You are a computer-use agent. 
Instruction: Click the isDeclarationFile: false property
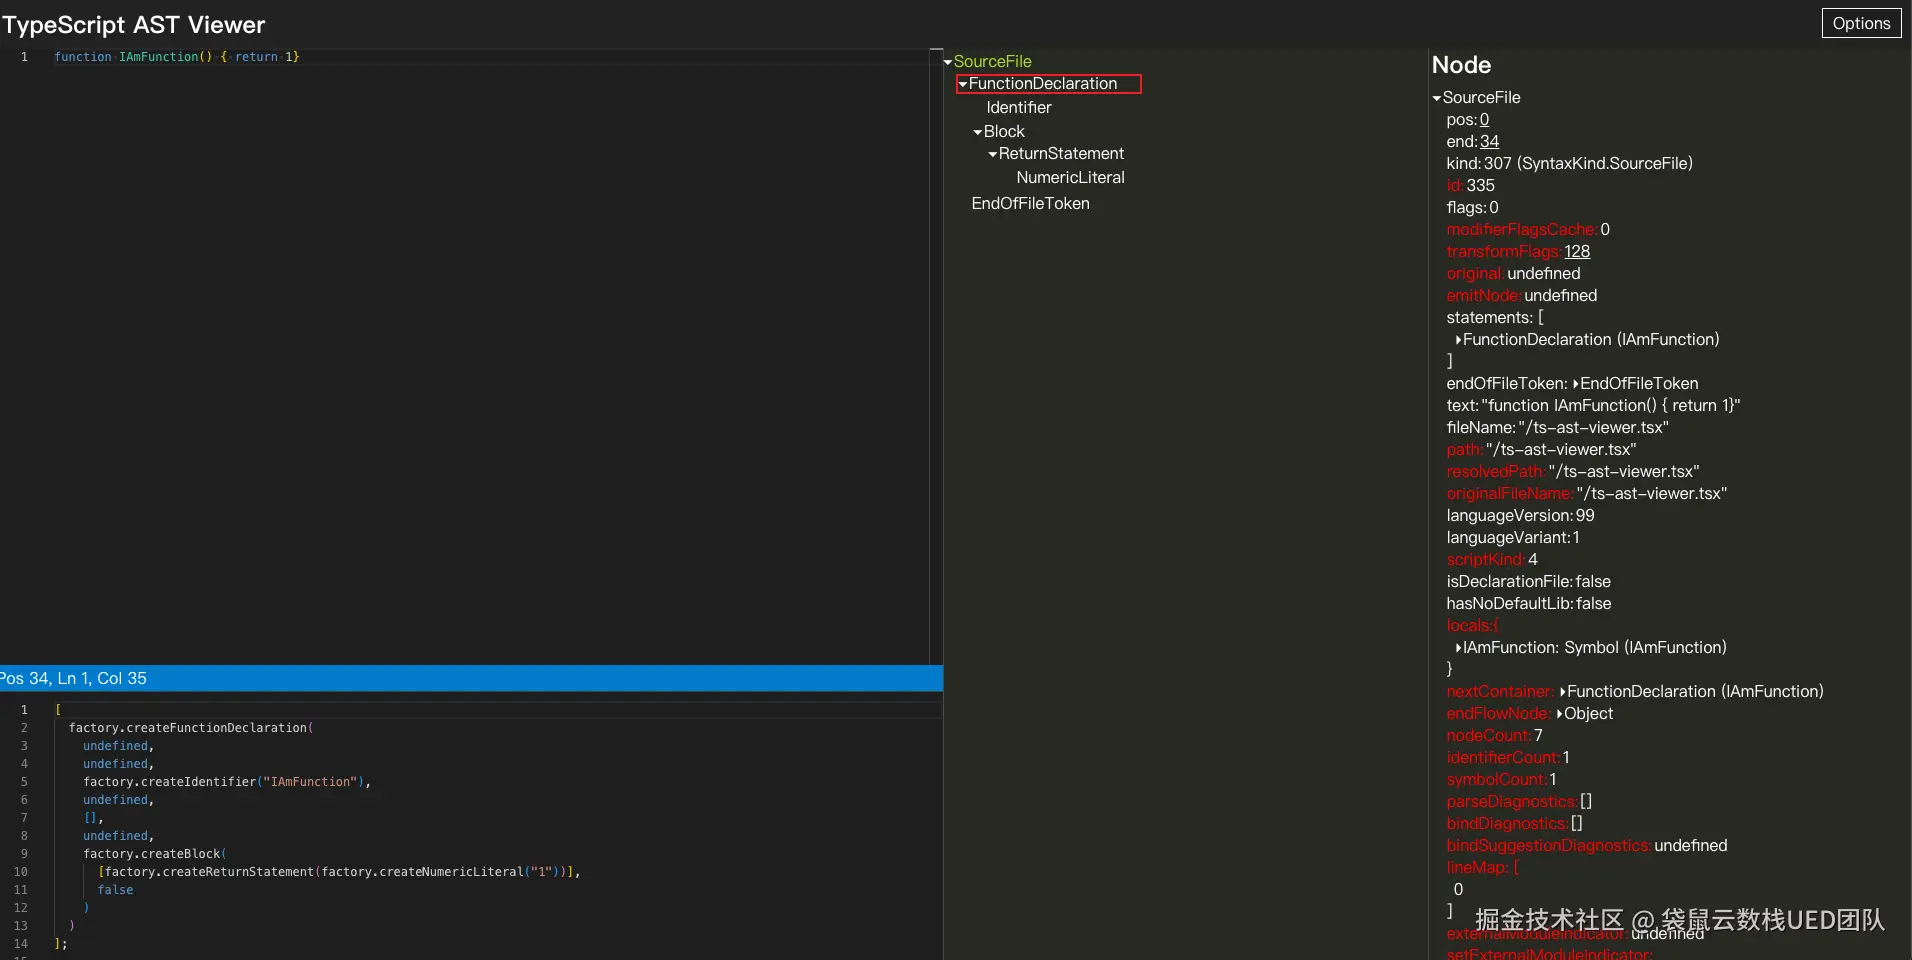pyautogui.click(x=1528, y=582)
